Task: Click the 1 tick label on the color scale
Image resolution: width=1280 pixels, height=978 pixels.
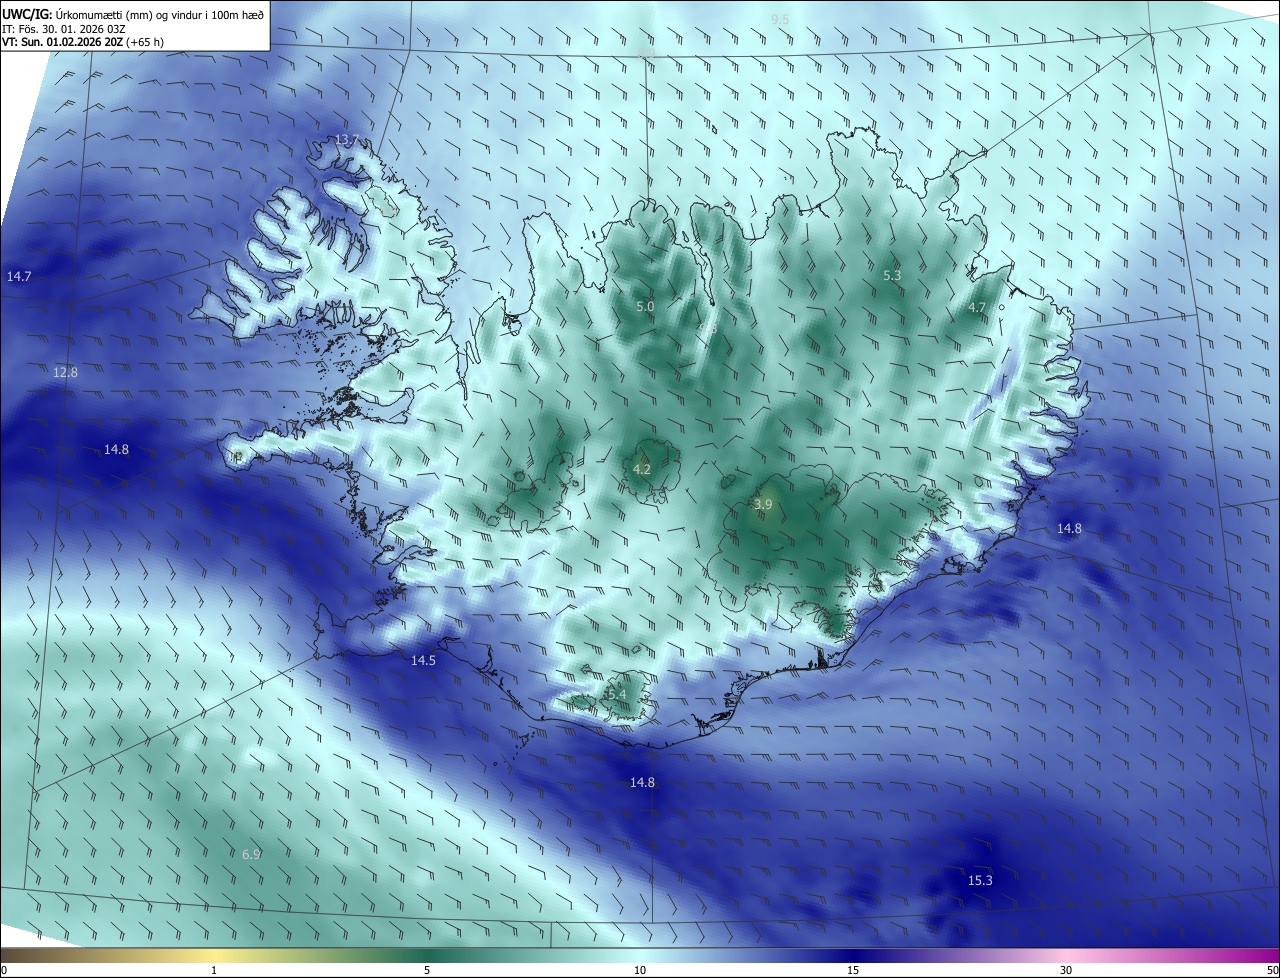Action: click(214, 970)
